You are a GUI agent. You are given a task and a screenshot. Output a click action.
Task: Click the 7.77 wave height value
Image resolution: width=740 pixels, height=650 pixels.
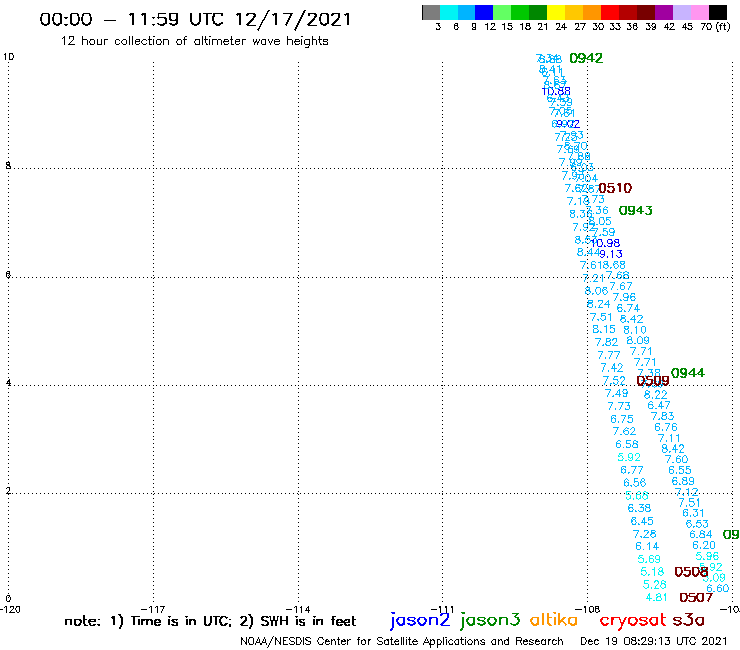pos(609,355)
